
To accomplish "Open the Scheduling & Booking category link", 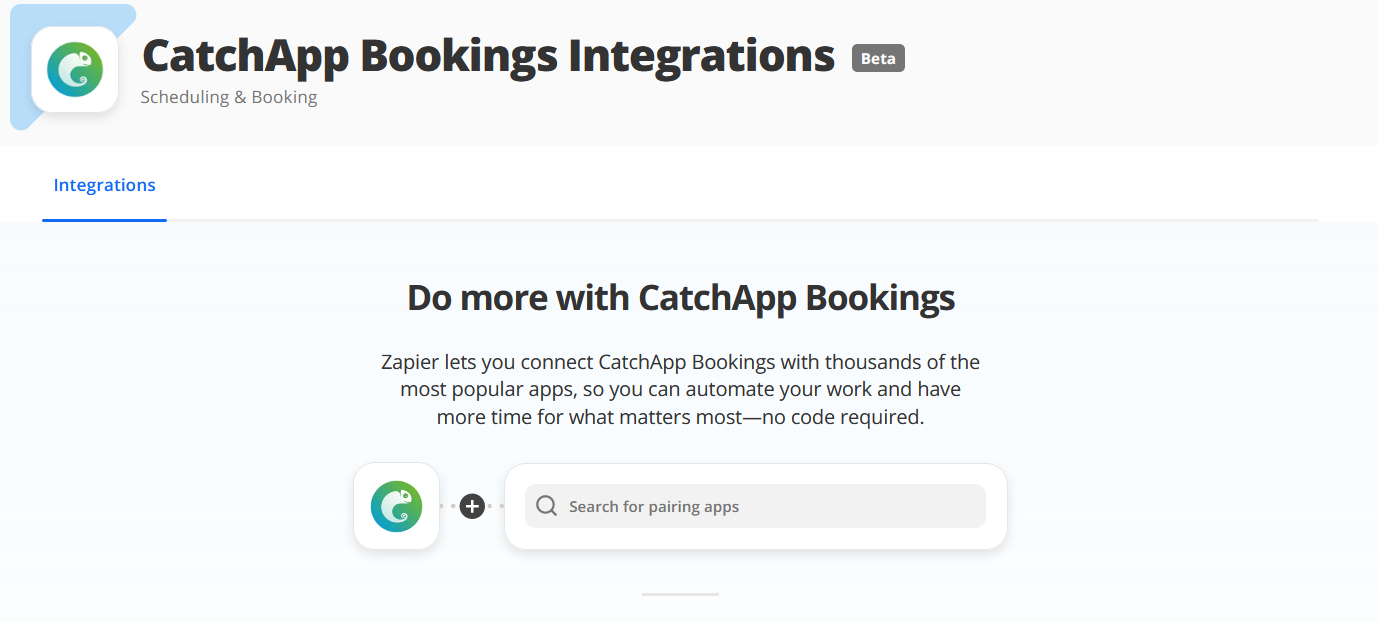I will [x=228, y=97].
